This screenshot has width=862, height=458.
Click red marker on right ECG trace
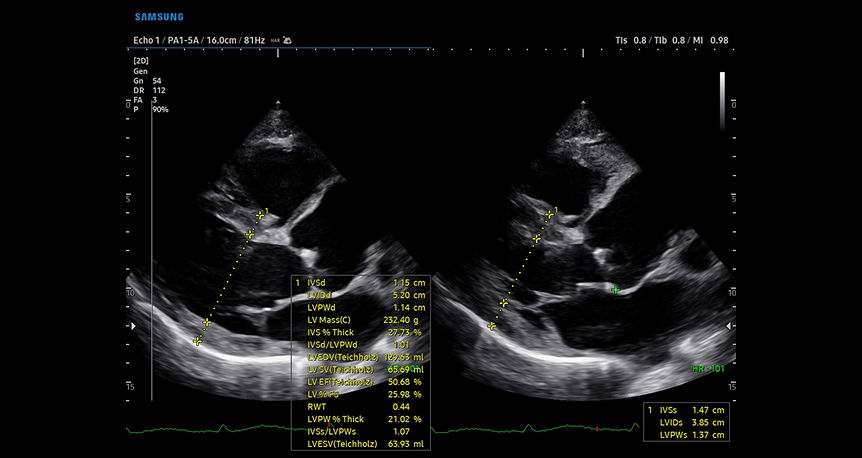(x=597, y=428)
